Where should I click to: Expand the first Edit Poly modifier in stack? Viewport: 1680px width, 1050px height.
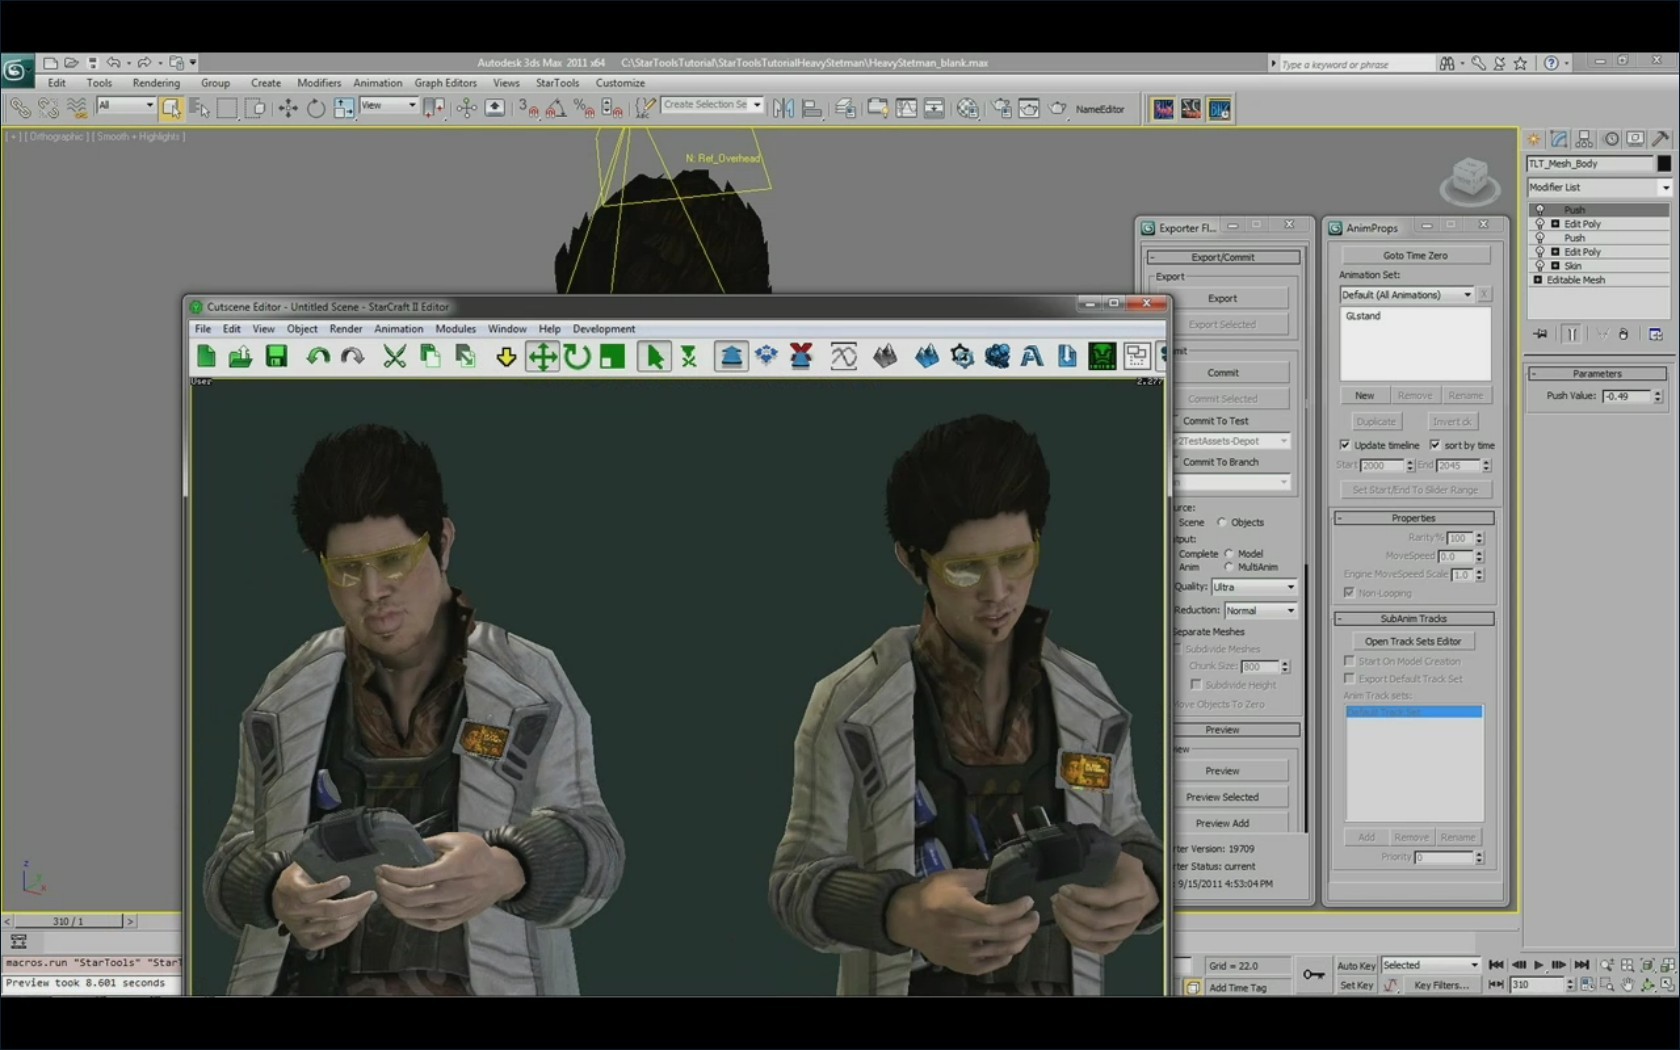(x=1555, y=224)
